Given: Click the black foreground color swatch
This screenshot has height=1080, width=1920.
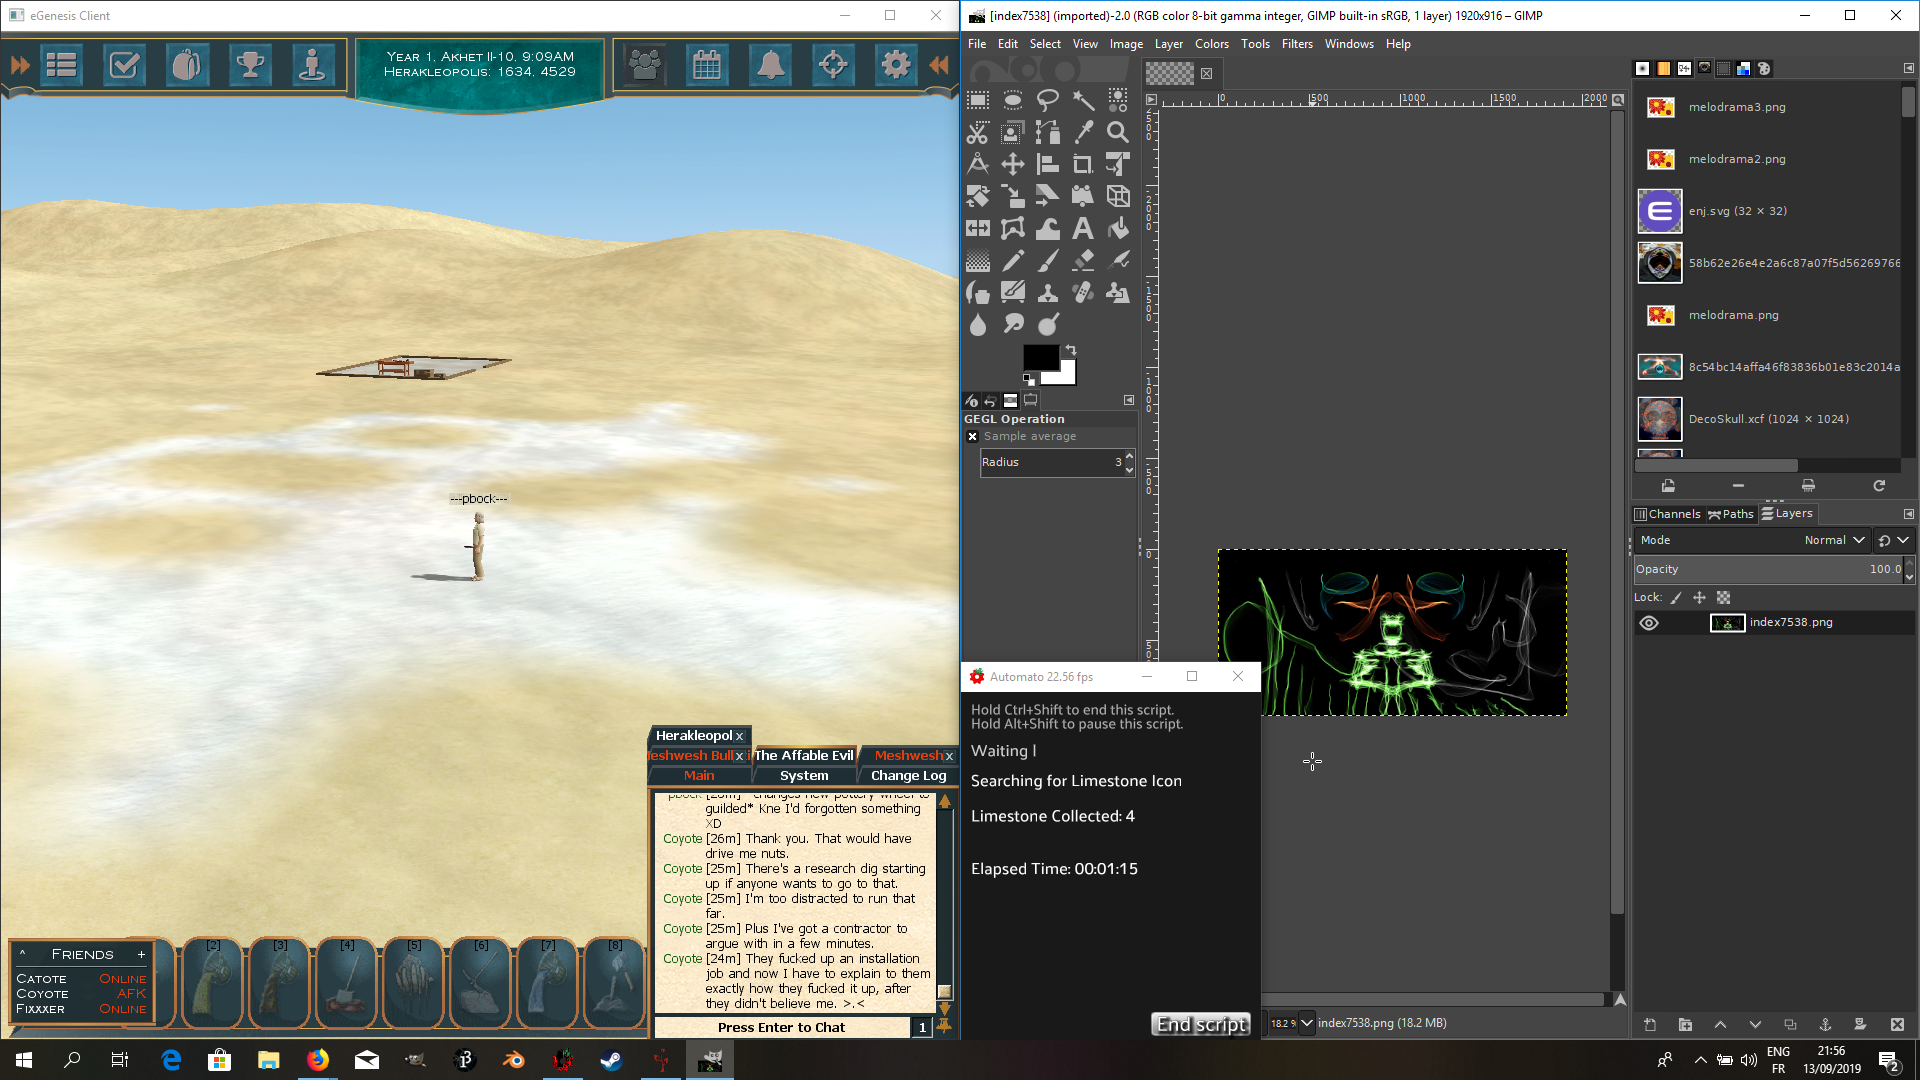Looking at the screenshot, I should tap(1039, 357).
